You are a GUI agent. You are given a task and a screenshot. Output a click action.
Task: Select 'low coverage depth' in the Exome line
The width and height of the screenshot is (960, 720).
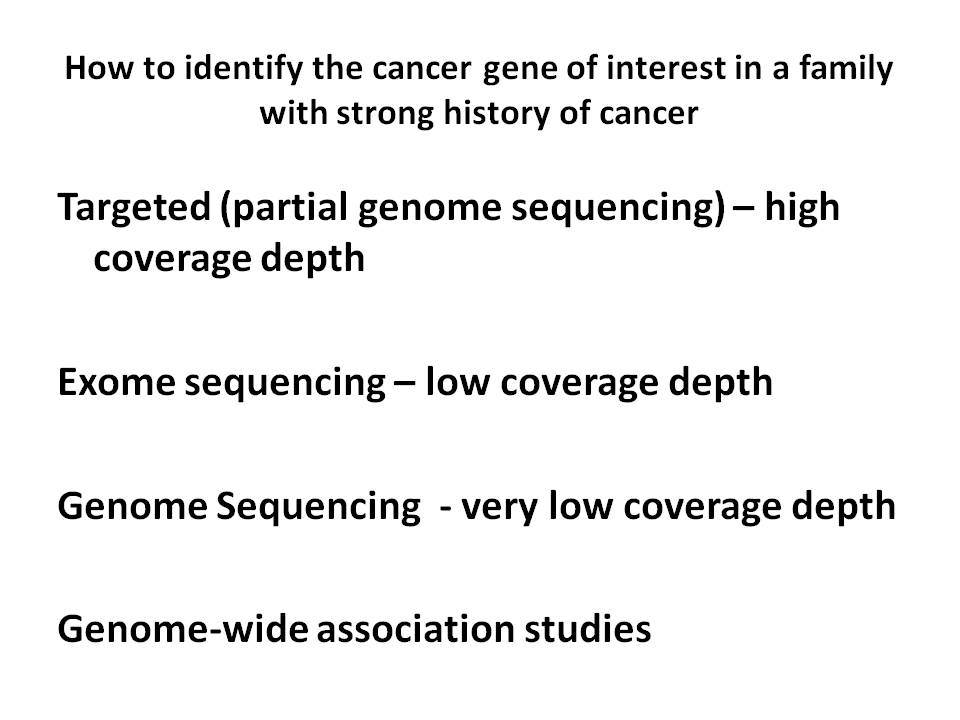599,383
